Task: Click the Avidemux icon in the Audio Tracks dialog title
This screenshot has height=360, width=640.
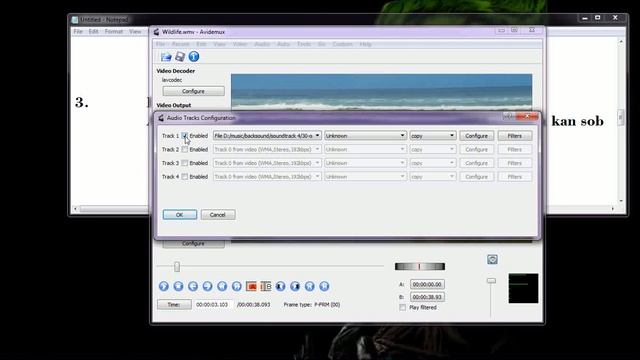Action: [161, 118]
